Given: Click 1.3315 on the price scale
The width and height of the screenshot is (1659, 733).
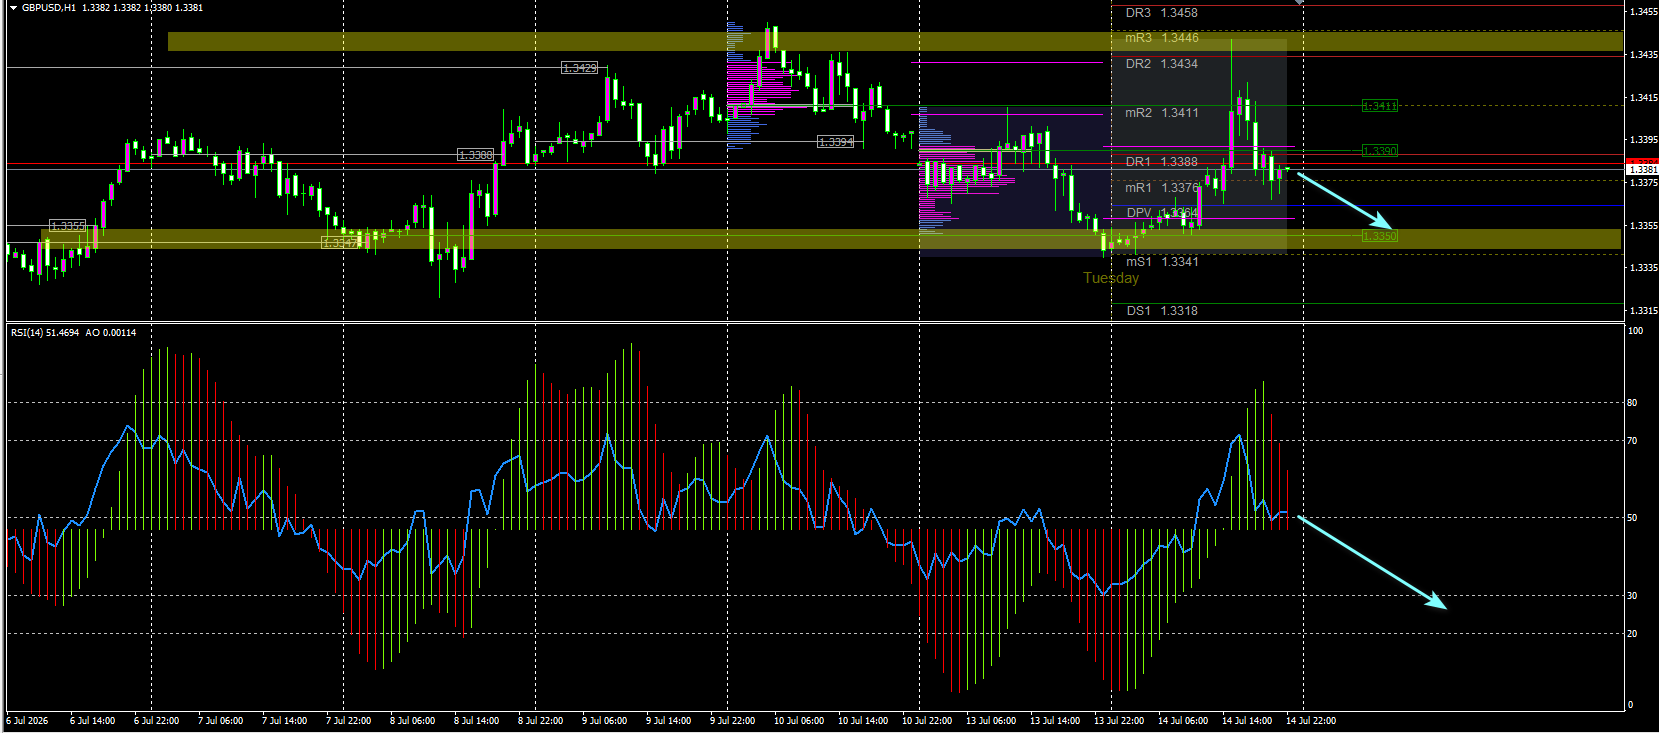Looking at the screenshot, I should pyautogui.click(x=1643, y=311).
